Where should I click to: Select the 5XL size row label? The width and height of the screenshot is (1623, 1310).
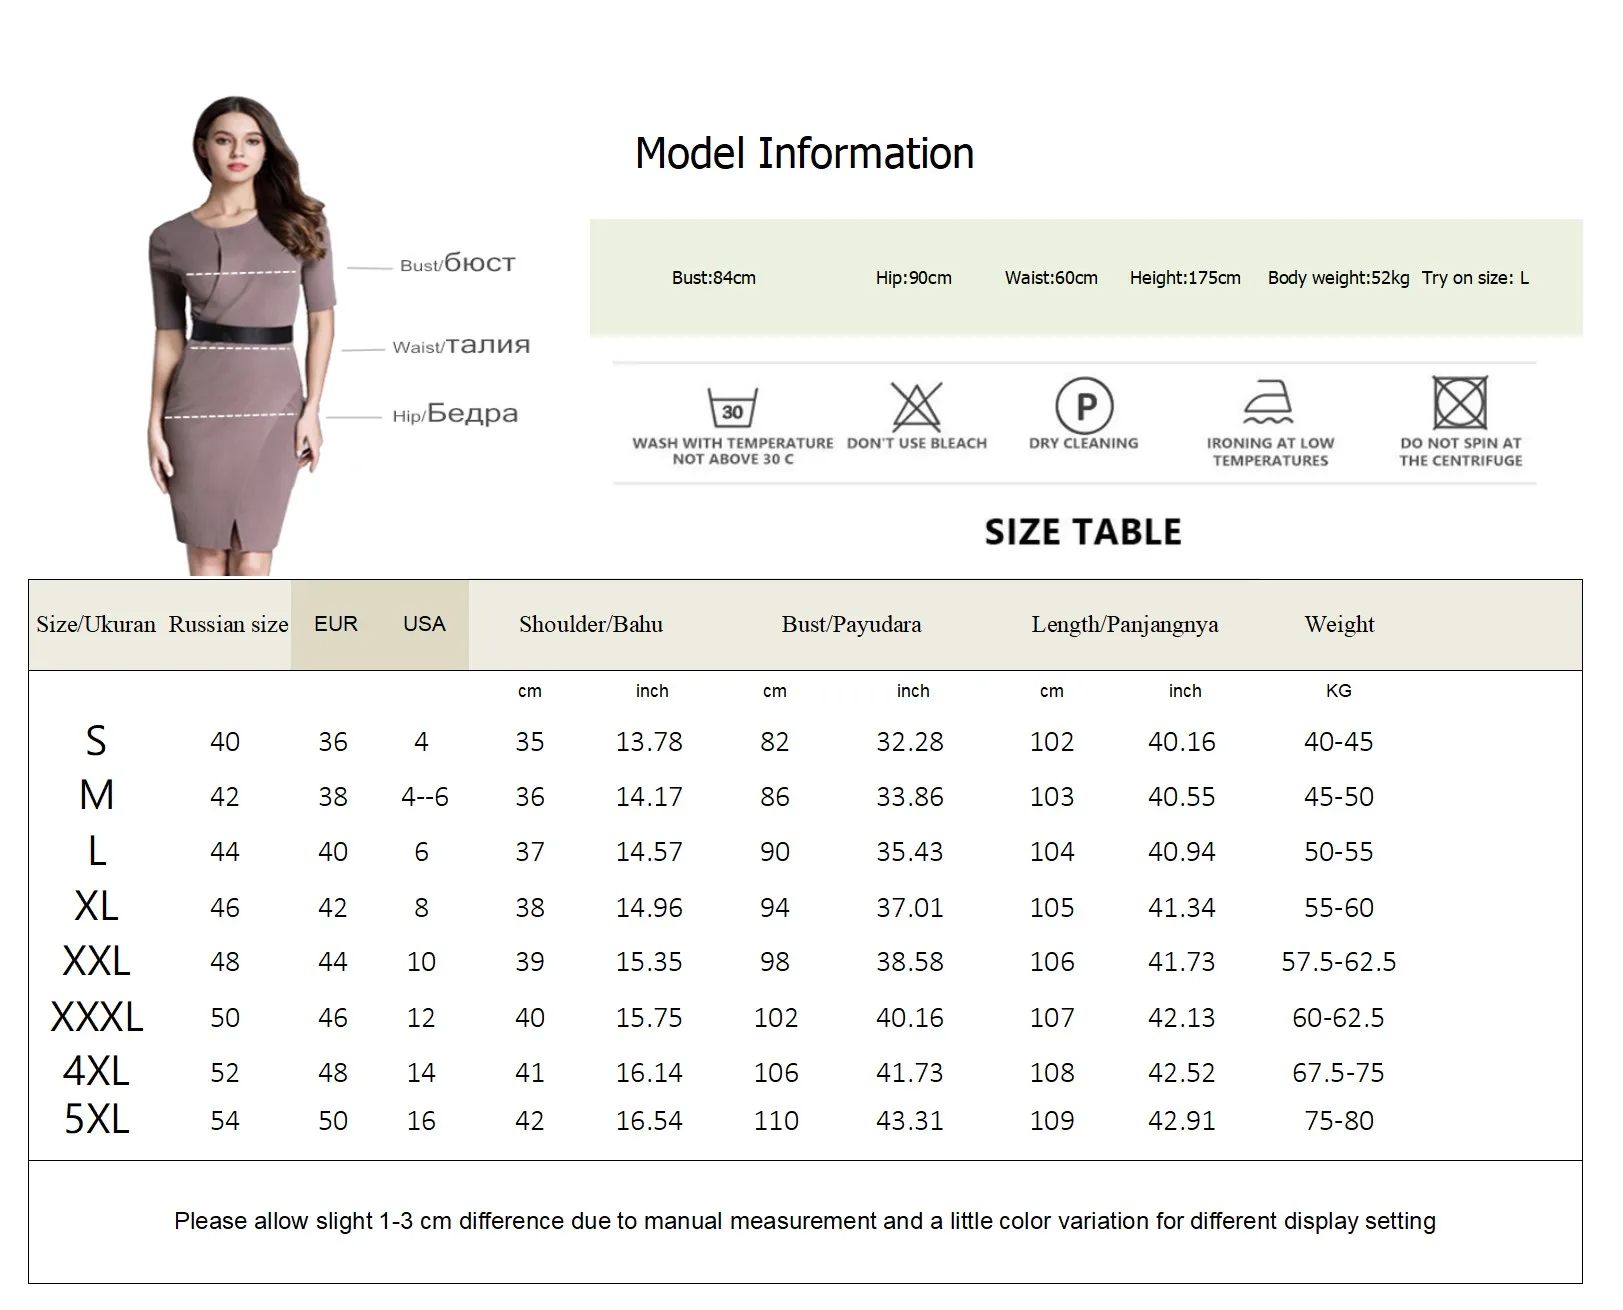[96, 1119]
